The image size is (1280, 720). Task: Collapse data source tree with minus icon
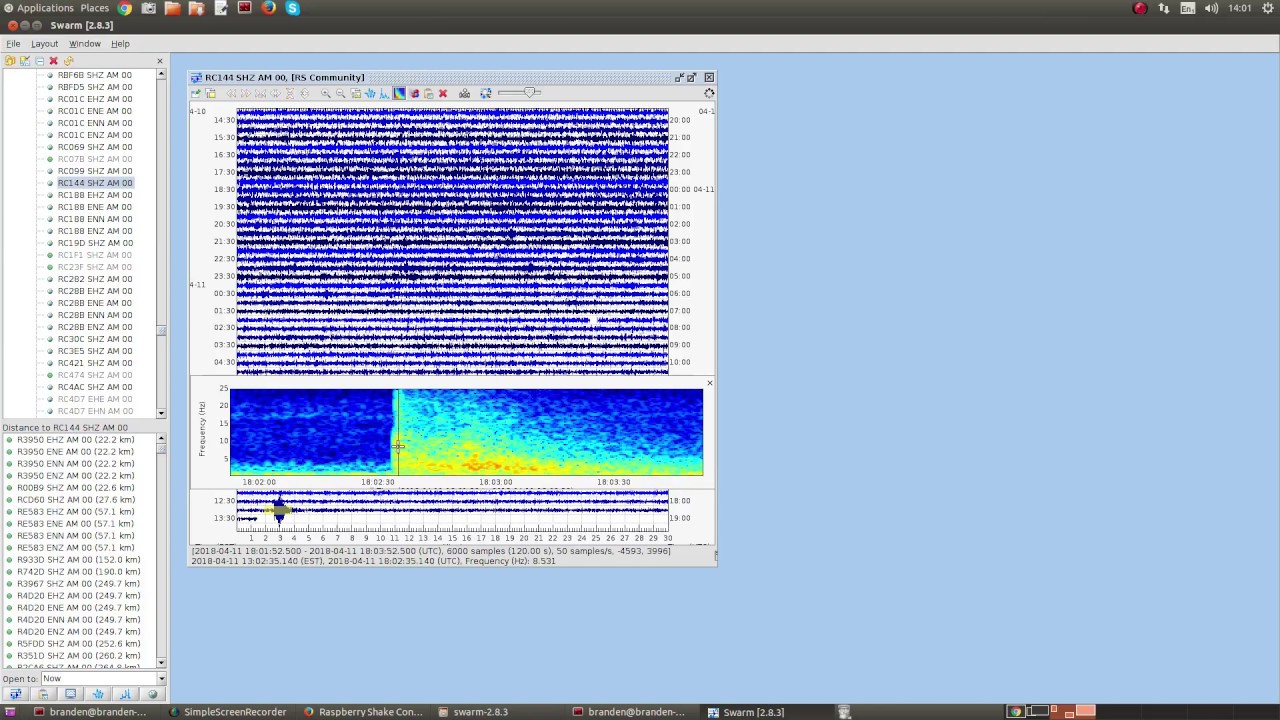click(x=39, y=61)
